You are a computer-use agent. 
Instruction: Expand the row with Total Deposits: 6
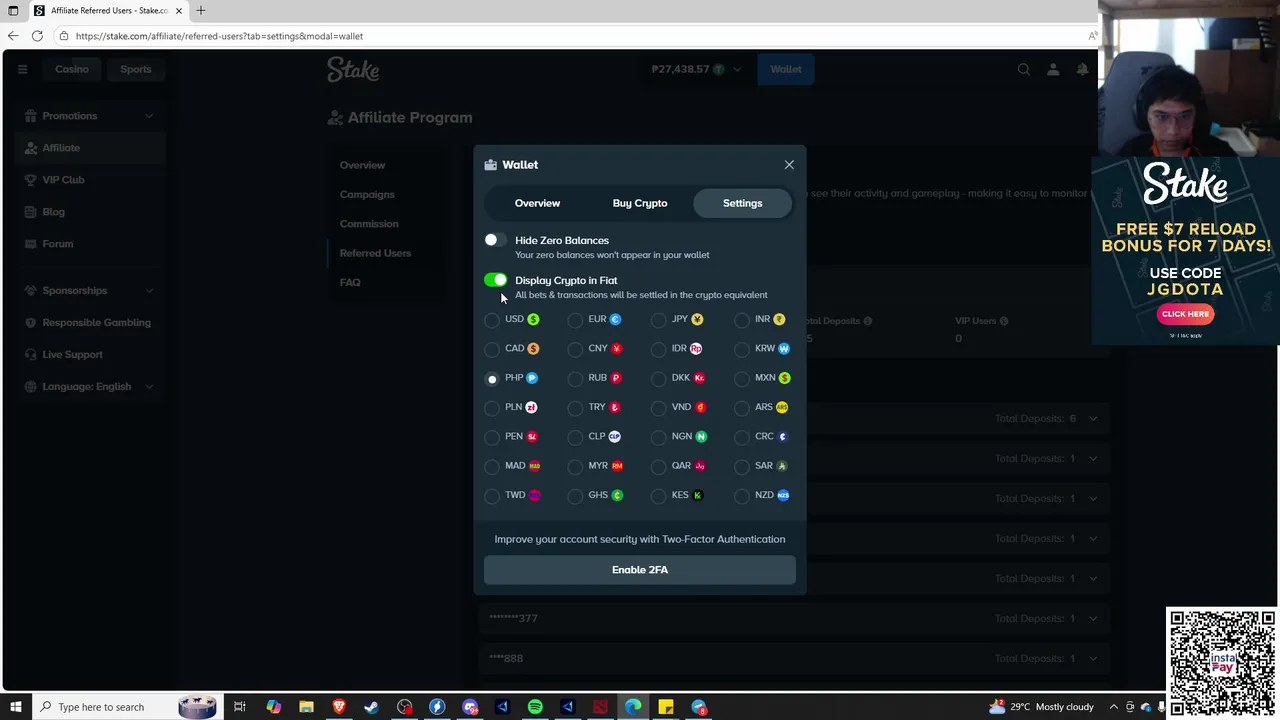coord(1093,419)
